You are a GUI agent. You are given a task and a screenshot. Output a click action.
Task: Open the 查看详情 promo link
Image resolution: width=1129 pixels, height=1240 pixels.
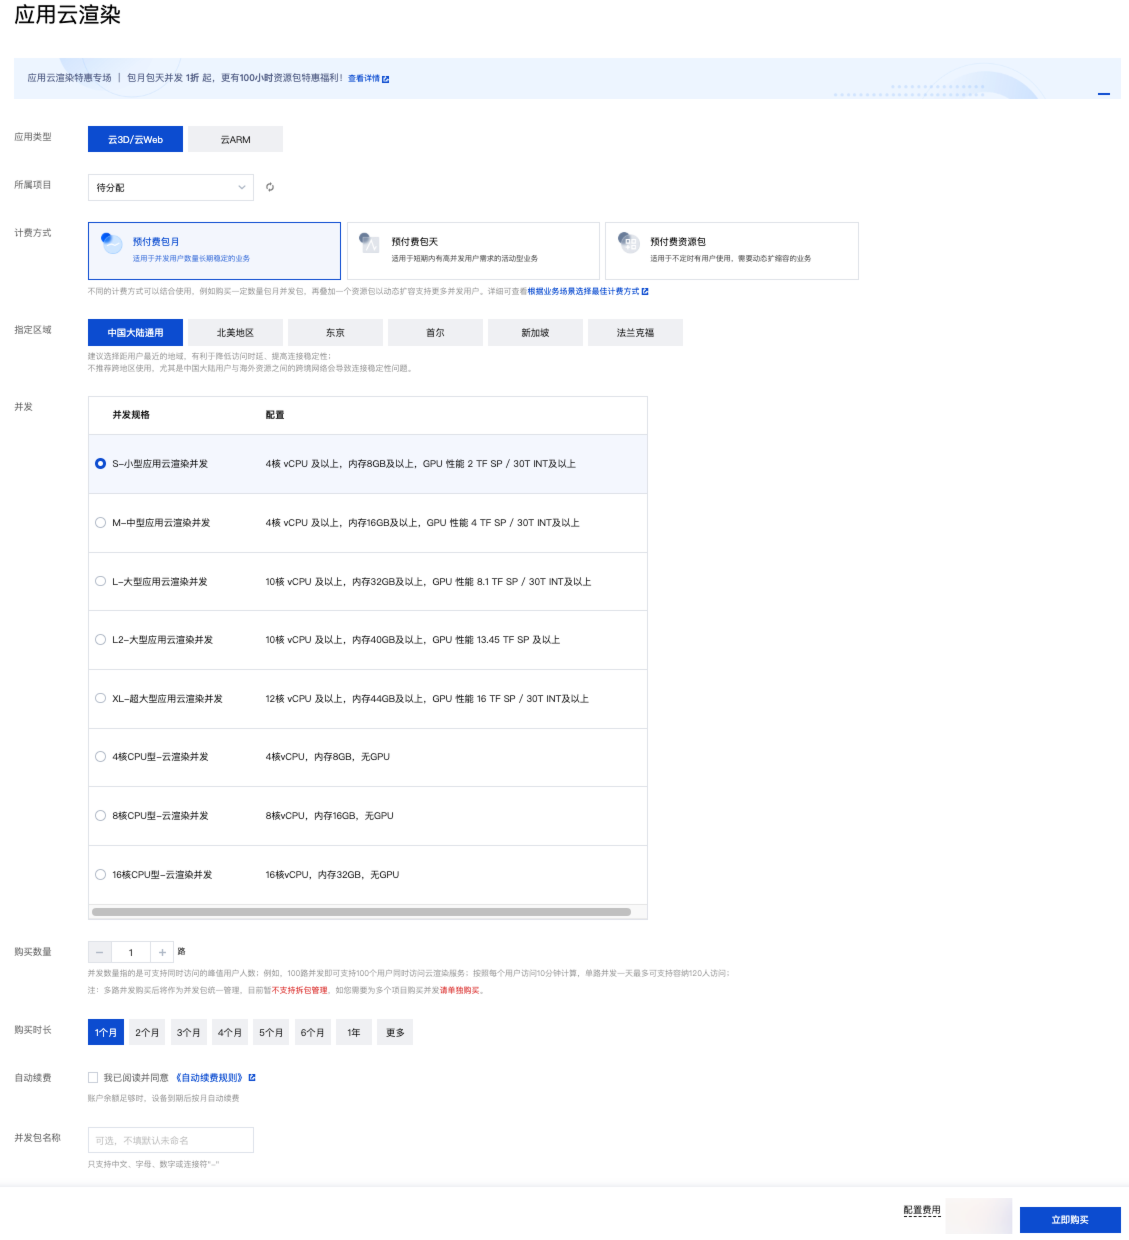coord(364,78)
